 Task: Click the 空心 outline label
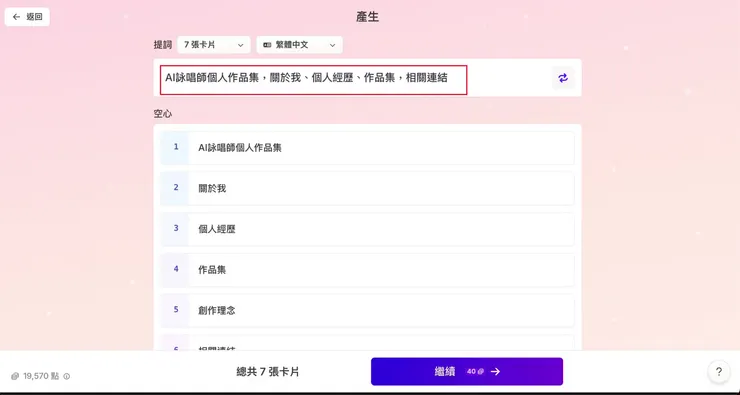tap(163, 114)
